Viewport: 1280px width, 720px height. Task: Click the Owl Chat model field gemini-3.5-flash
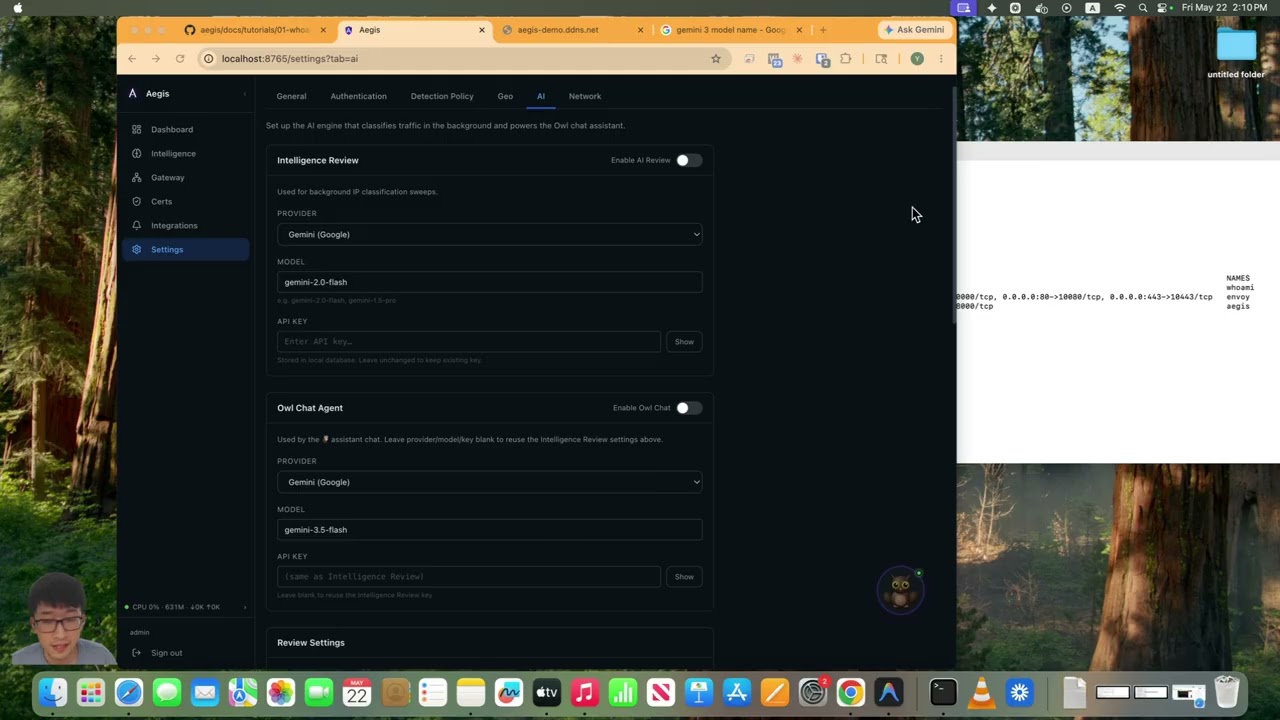point(490,530)
